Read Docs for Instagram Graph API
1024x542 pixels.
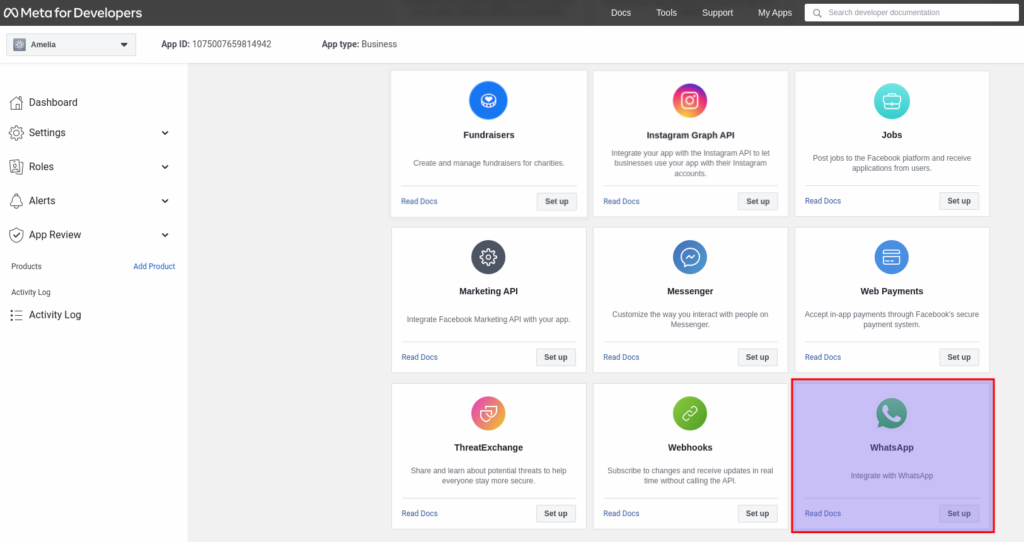(x=621, y=201)
